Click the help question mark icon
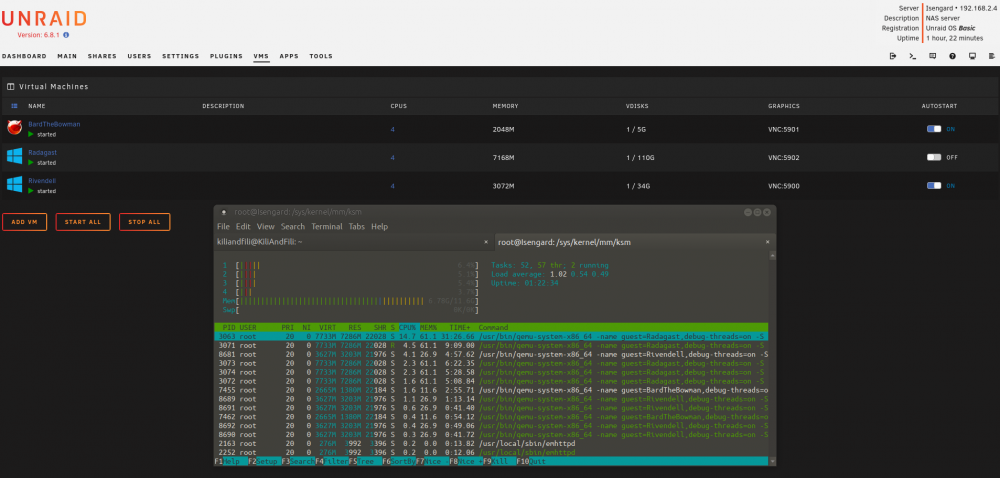Screen dimensions: 1000x478 tap(952, 56)
